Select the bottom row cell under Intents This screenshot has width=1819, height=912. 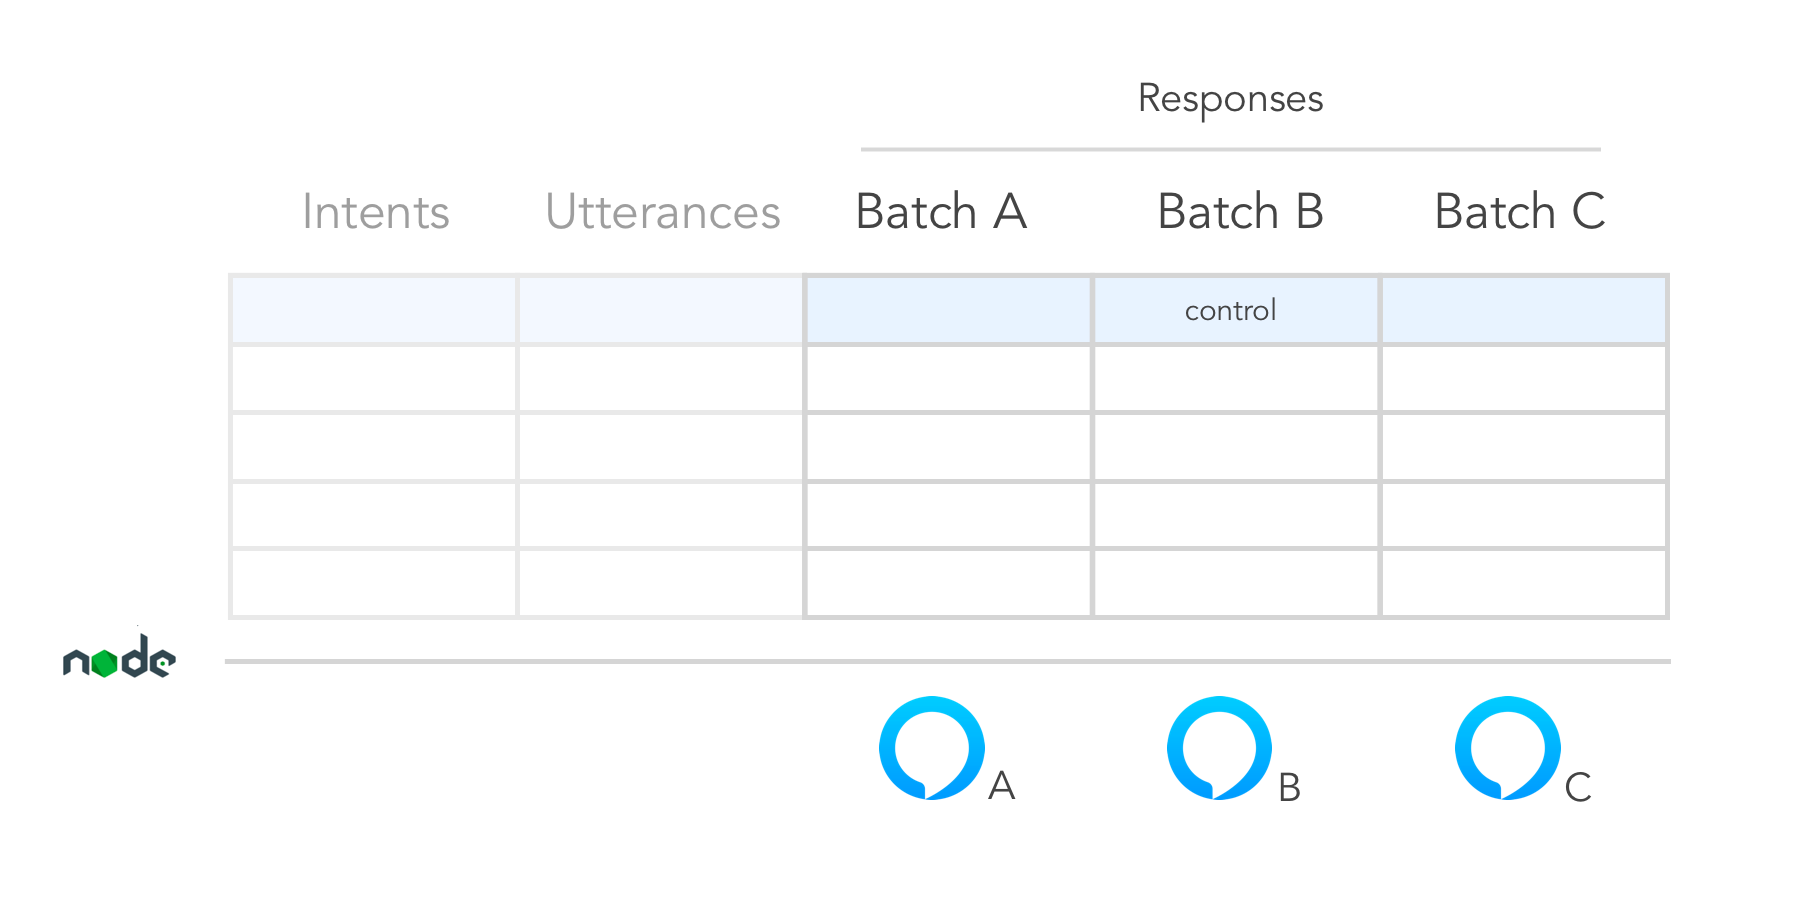374,583
